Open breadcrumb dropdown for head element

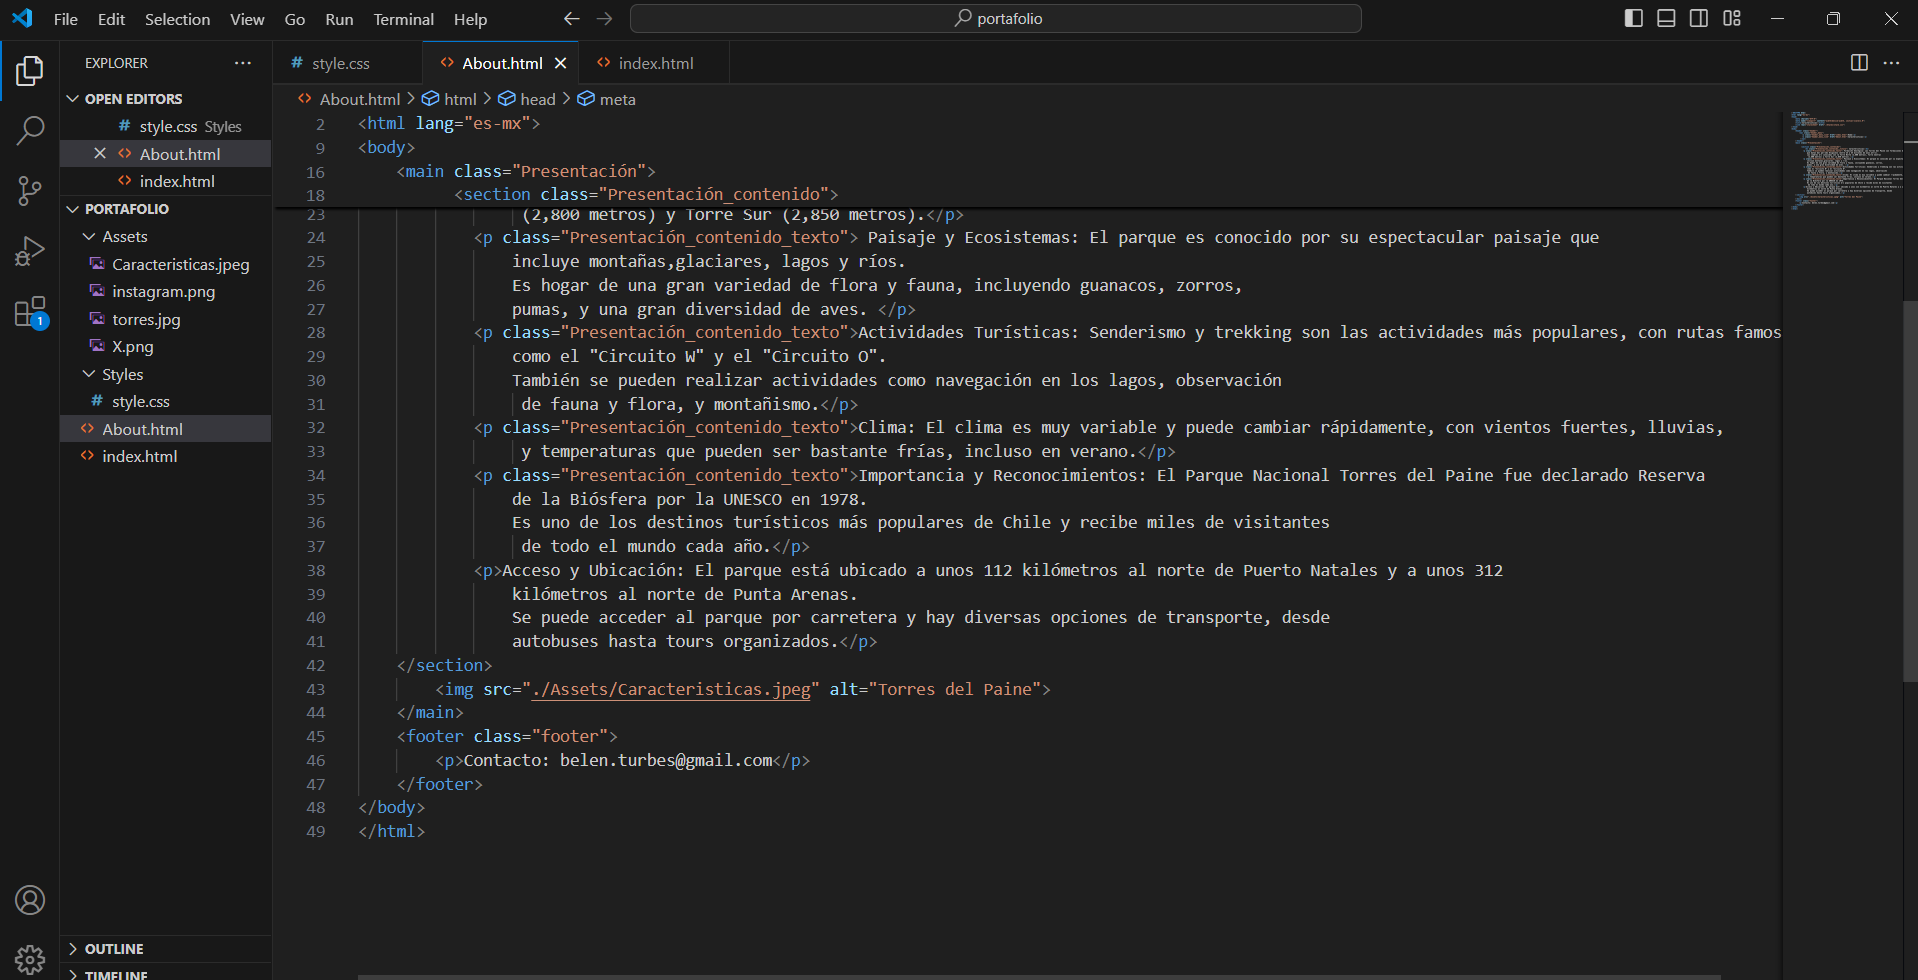pos(527,99)
